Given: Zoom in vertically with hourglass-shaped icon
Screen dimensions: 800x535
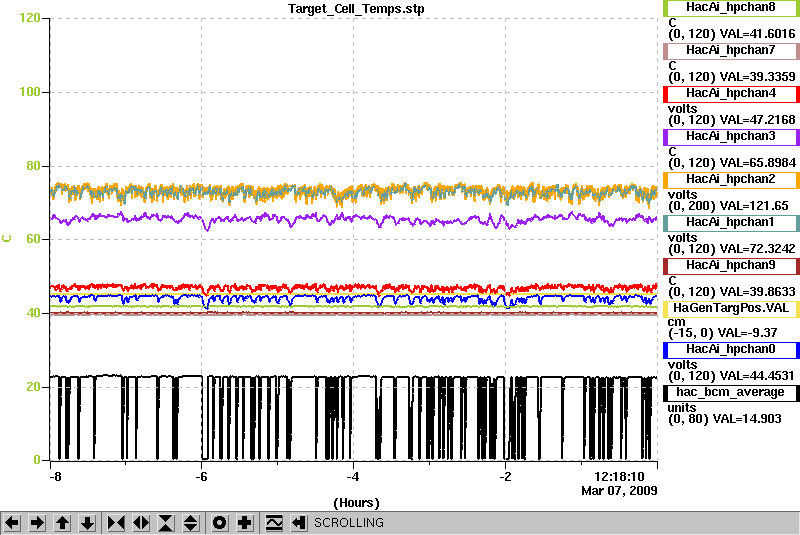Looking at the screenshot, I should pyautogui.click(x=166, y=523).
